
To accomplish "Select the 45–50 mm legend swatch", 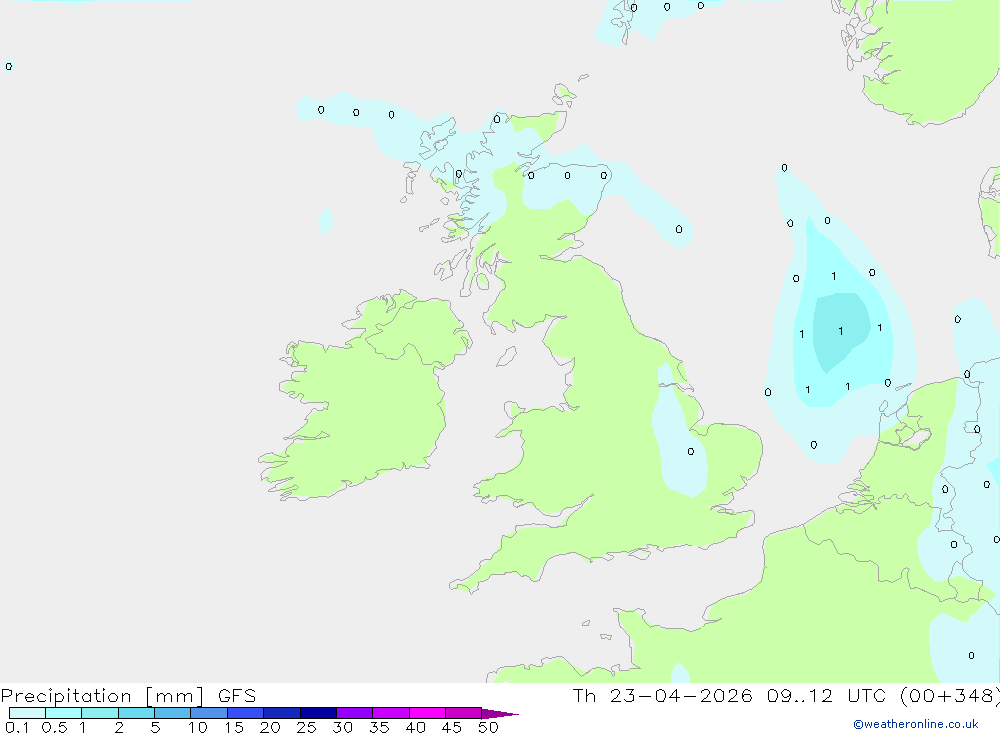I will pyautogui.click(x=464, y=713).
